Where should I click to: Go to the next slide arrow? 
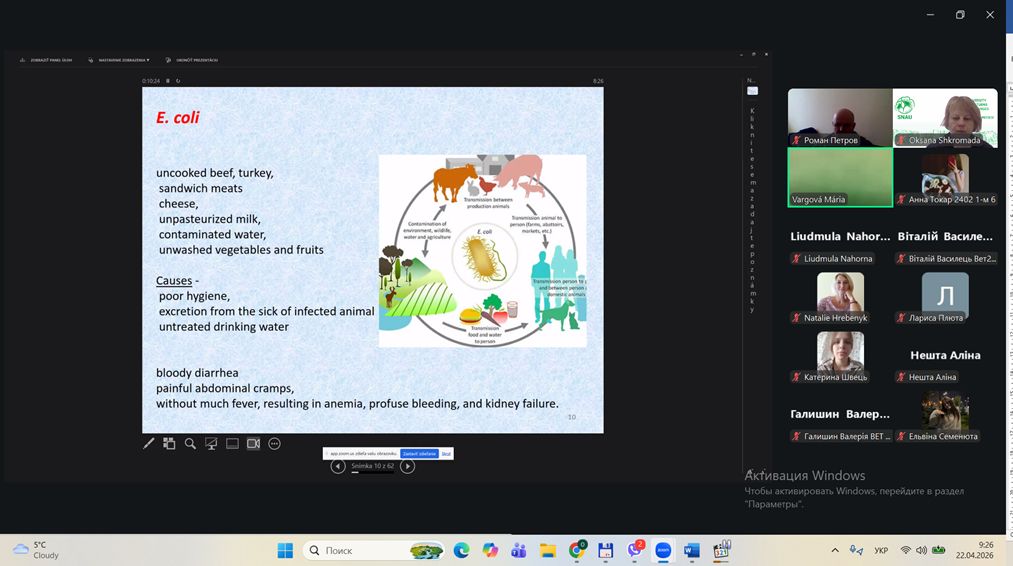(x=407, y=466)
